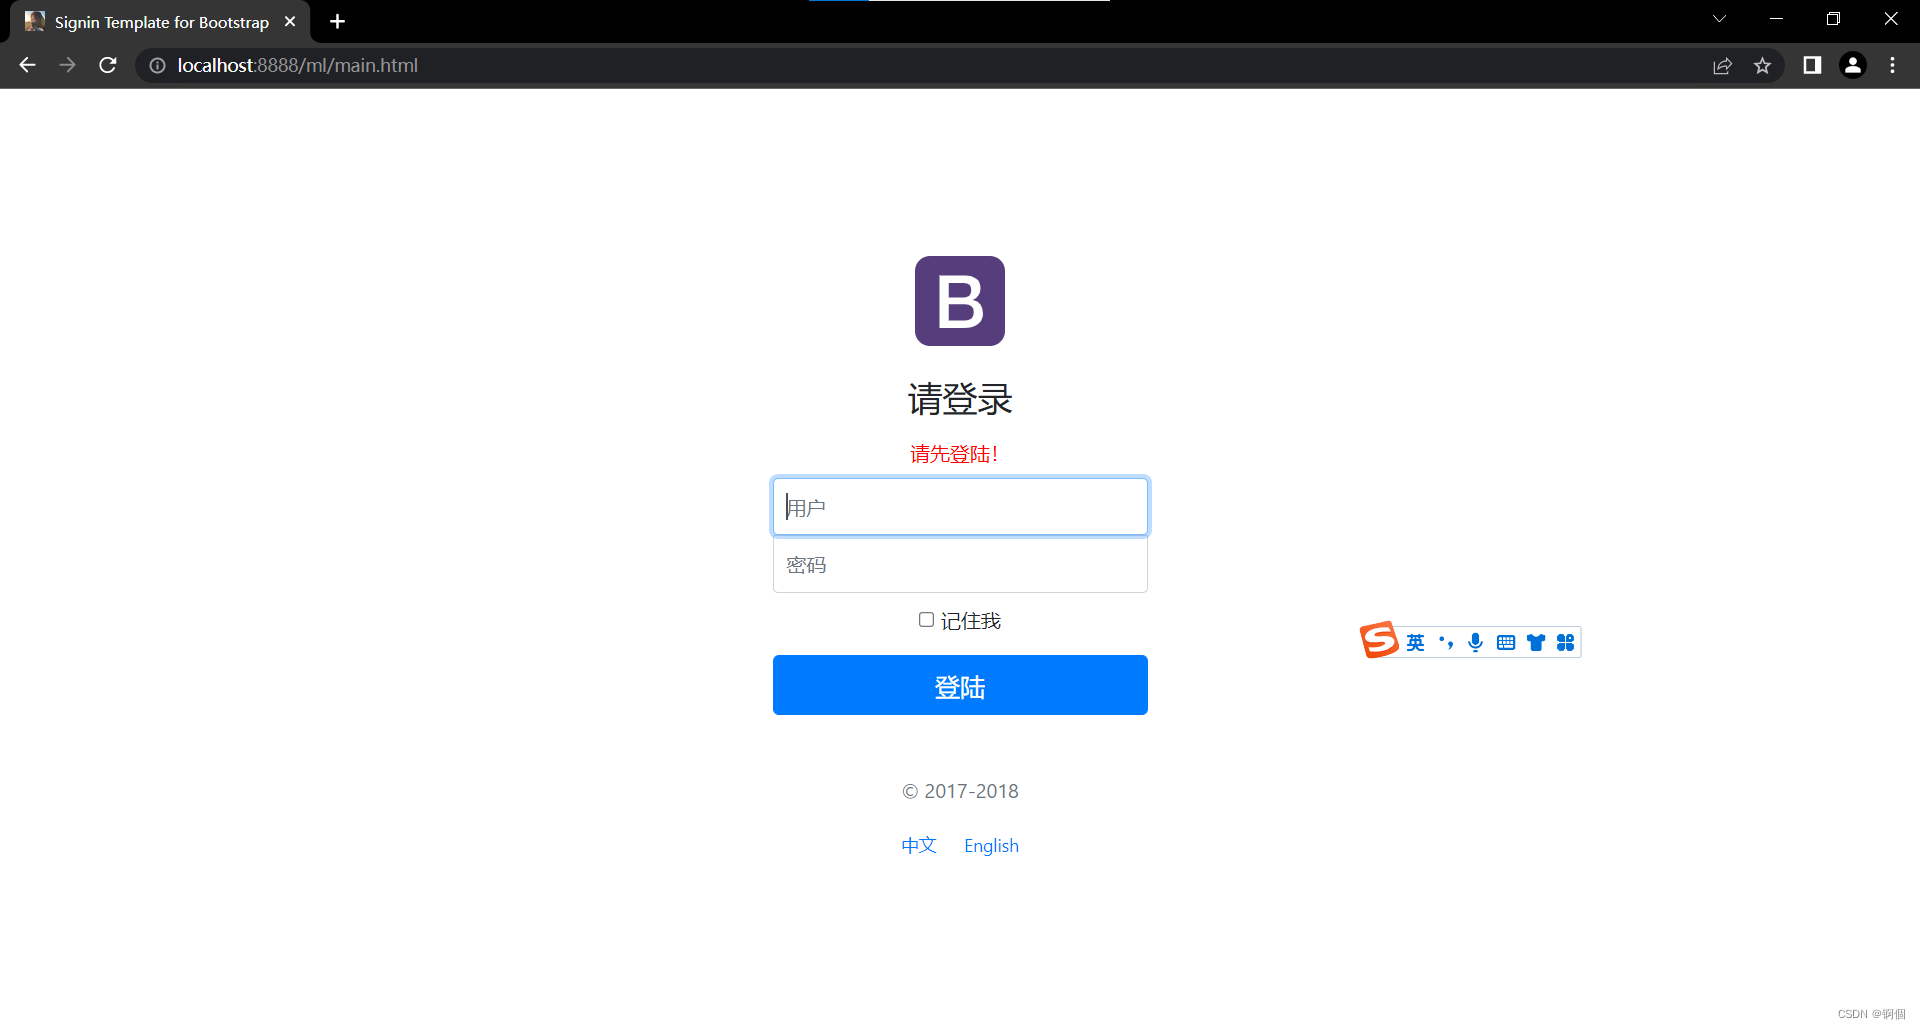The image size is (1920, 1029).
Task: Focus the 密码 password input field
Action: [x=960, y=565]
